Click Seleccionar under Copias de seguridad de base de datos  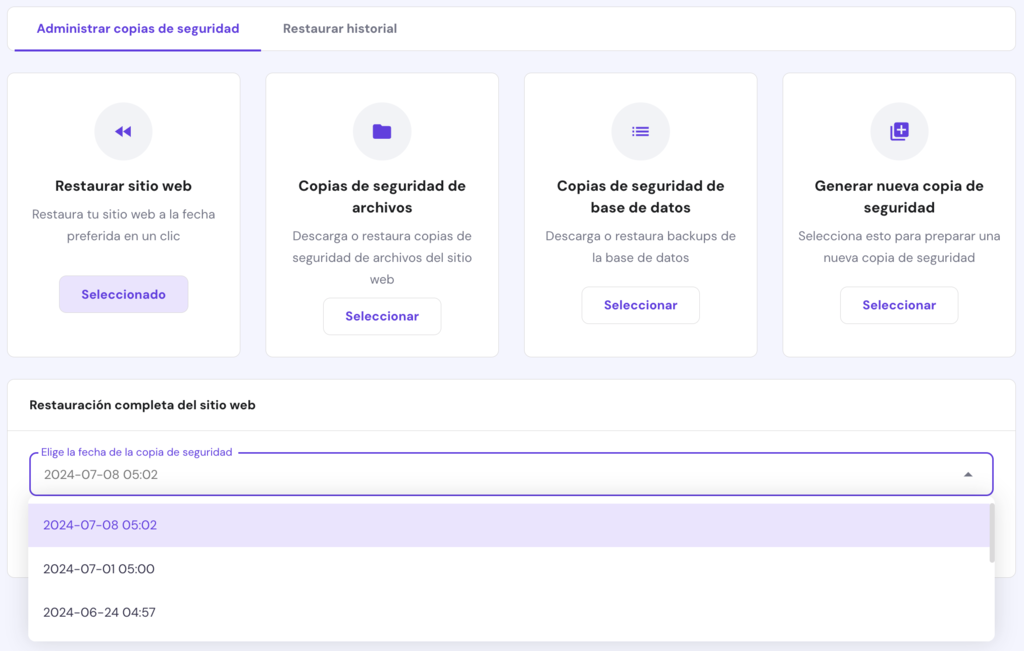640,305
